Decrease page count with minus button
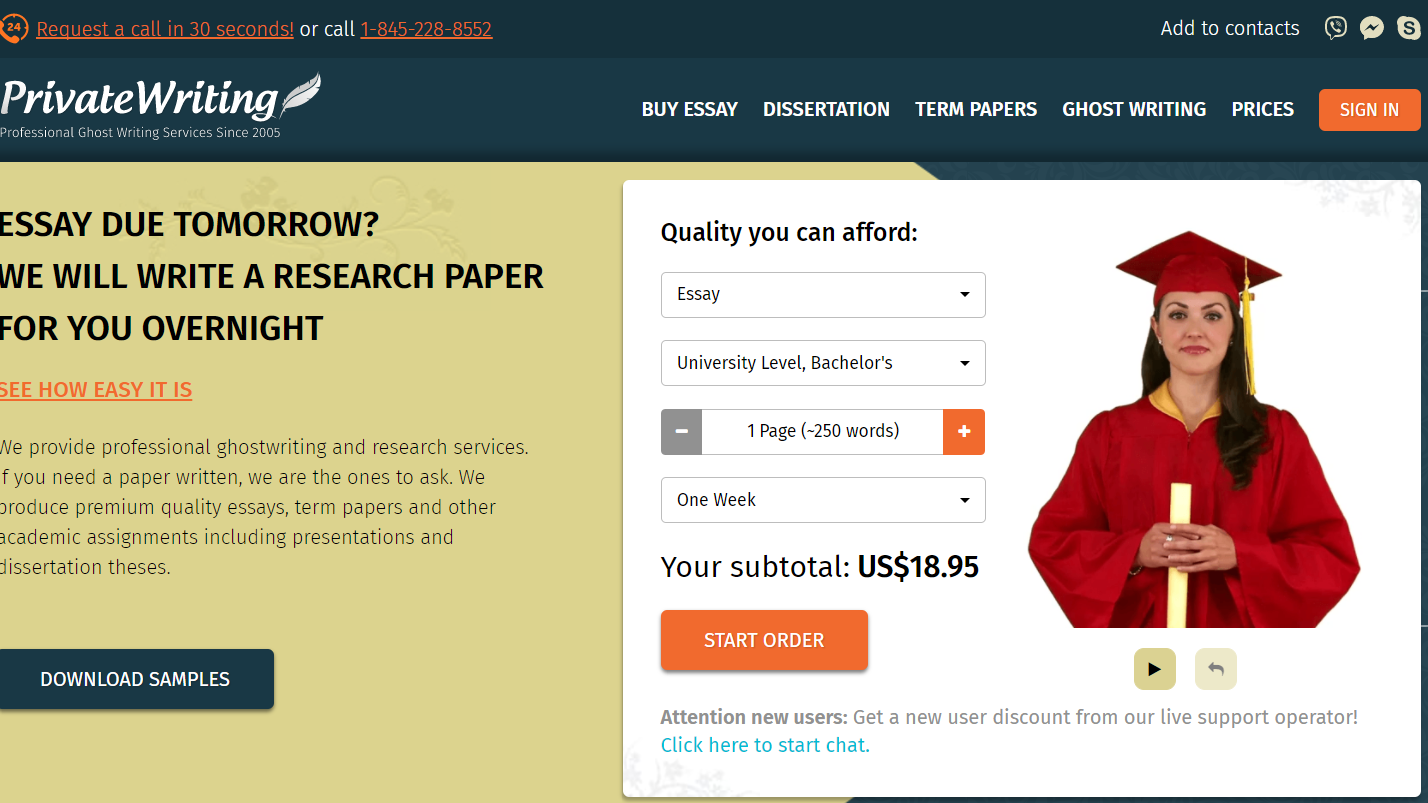The height and width of the screenshot is (803, 1428). [x=682, y=431]
